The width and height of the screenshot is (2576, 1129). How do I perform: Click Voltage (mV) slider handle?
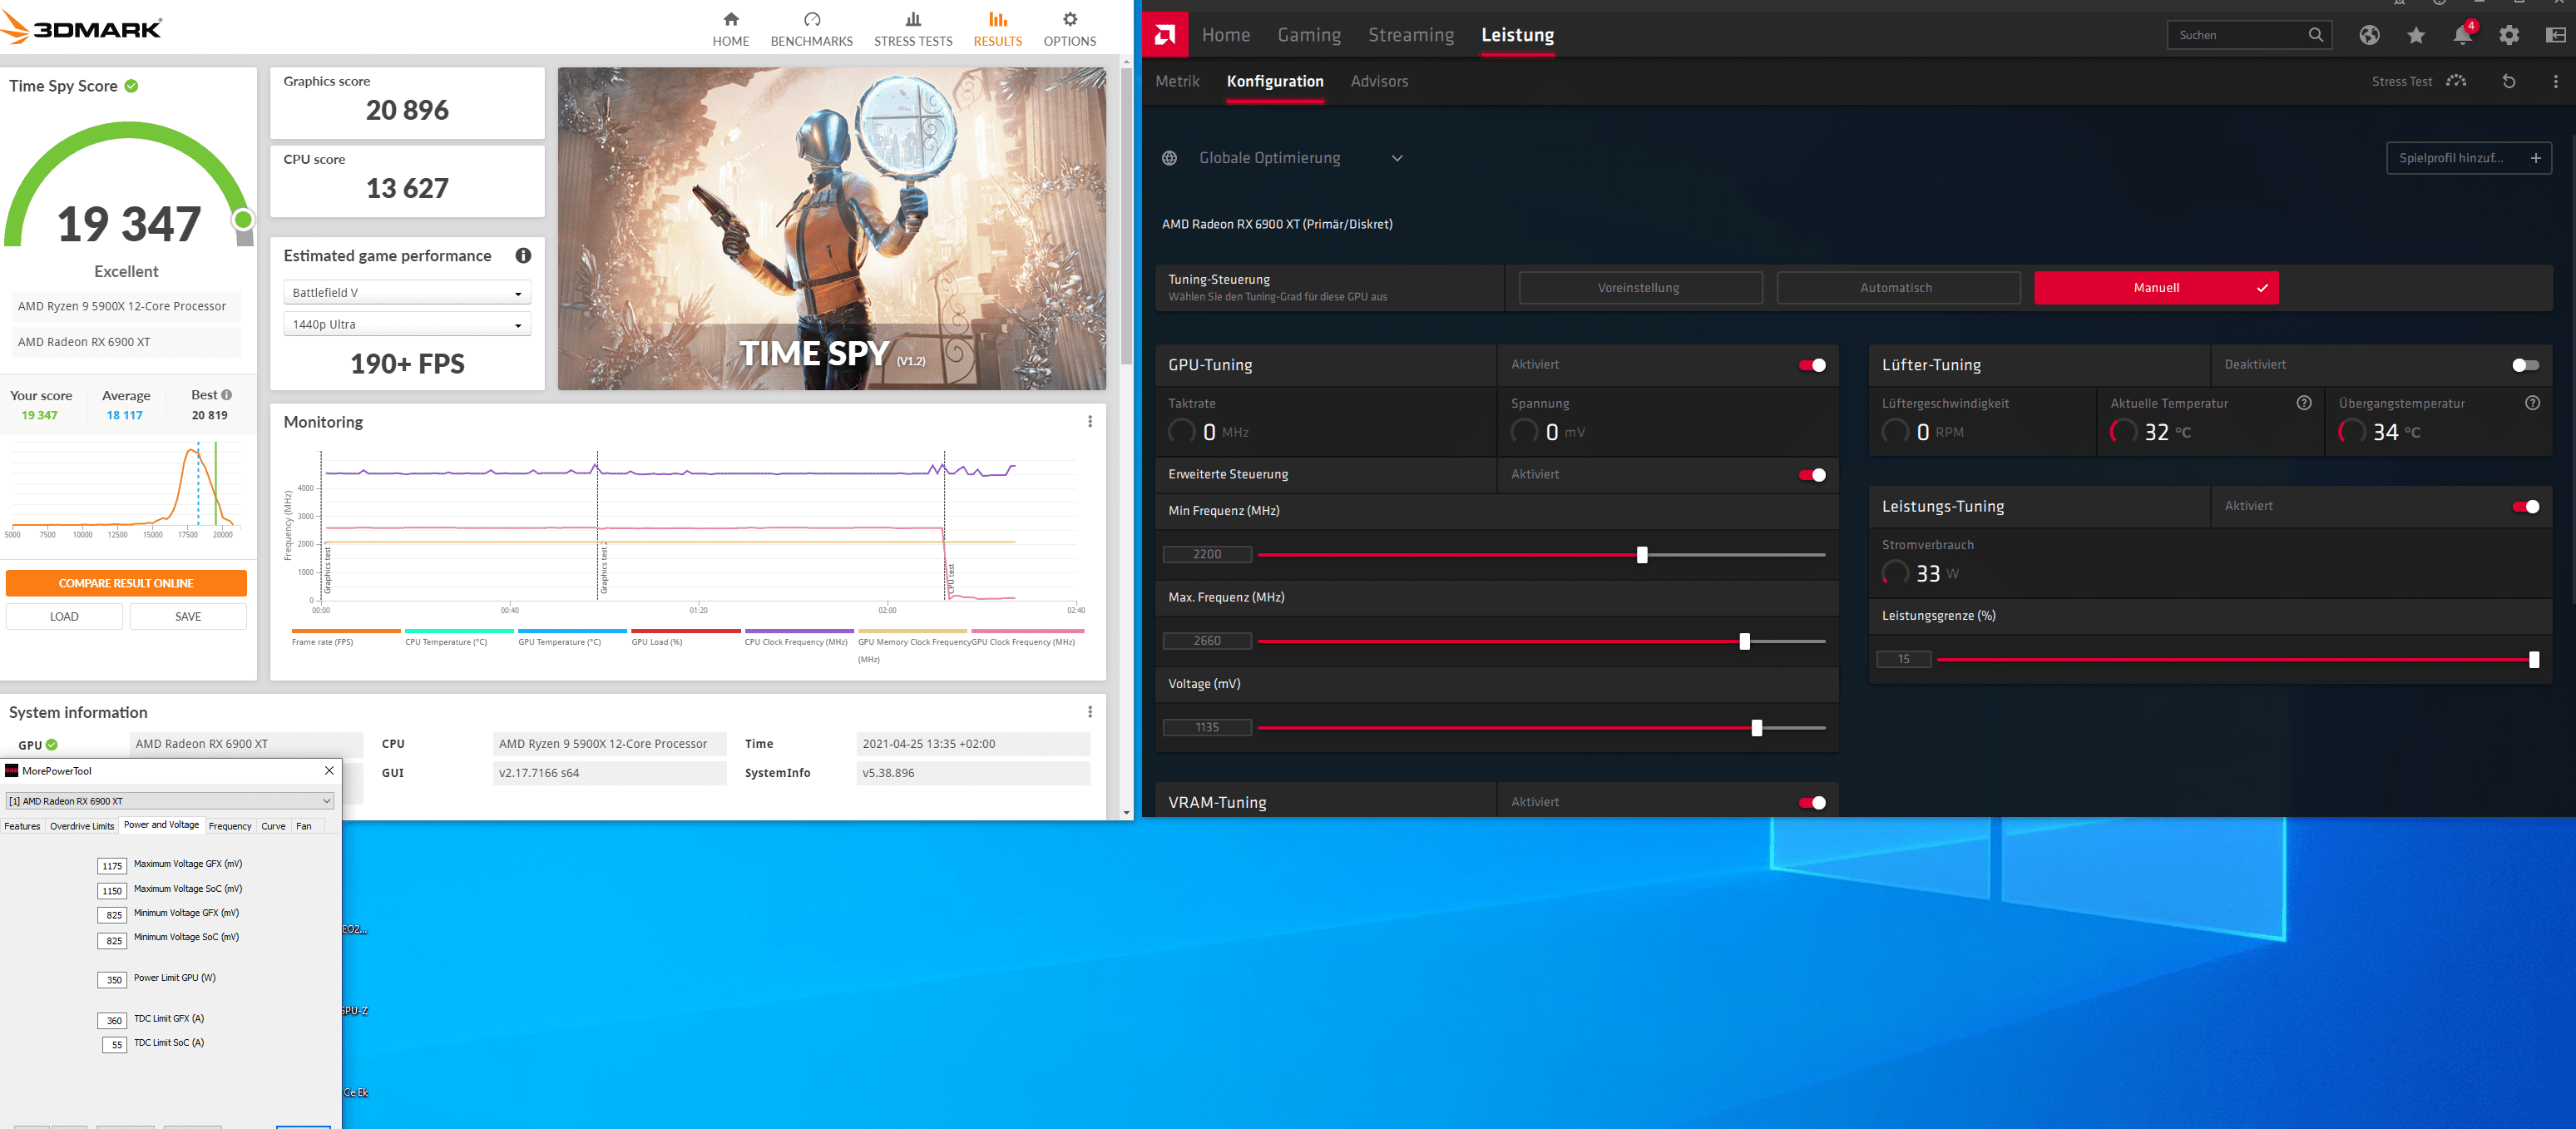(x=1757, y=729)
